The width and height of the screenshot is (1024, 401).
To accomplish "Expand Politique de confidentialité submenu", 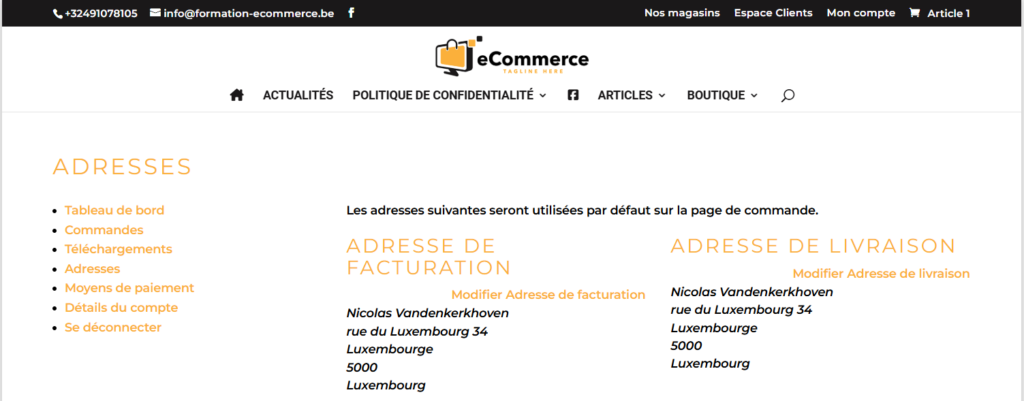I will pyautogui.click(x=449, y=95).
